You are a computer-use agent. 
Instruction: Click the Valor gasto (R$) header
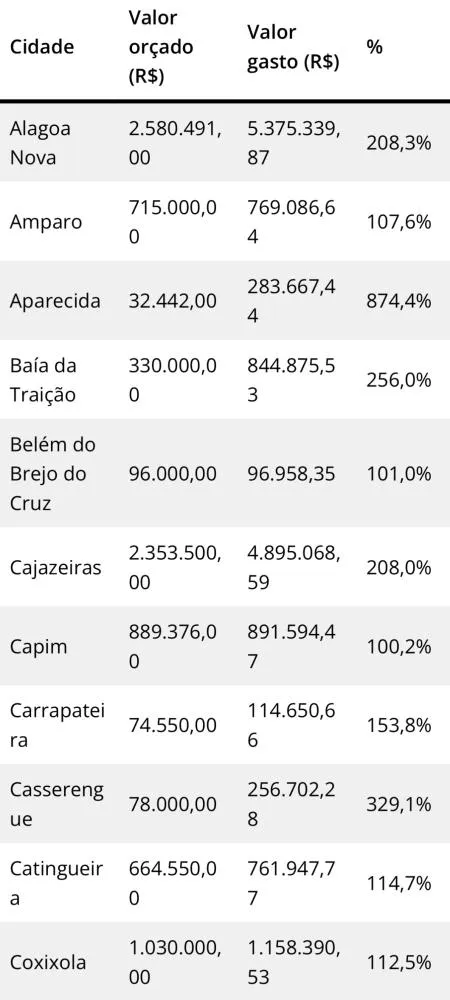tap(293, 47)
